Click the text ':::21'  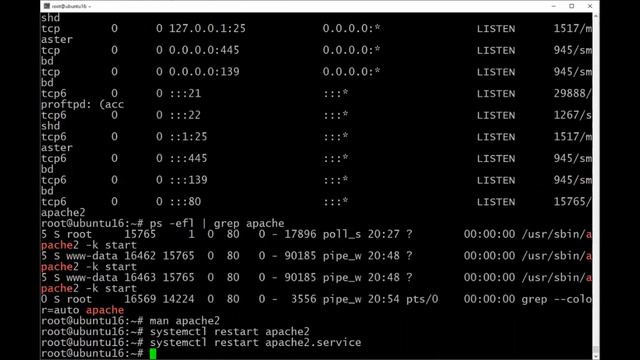coord(185,93)
